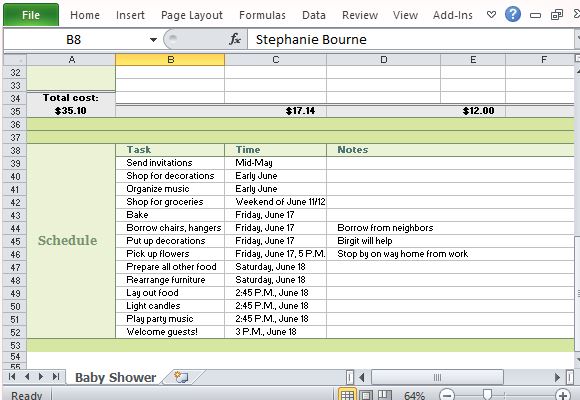Minimize the ribbon heart-shaped caret icon
This screenshot has height=400, width=580.
tap(491, 15)
